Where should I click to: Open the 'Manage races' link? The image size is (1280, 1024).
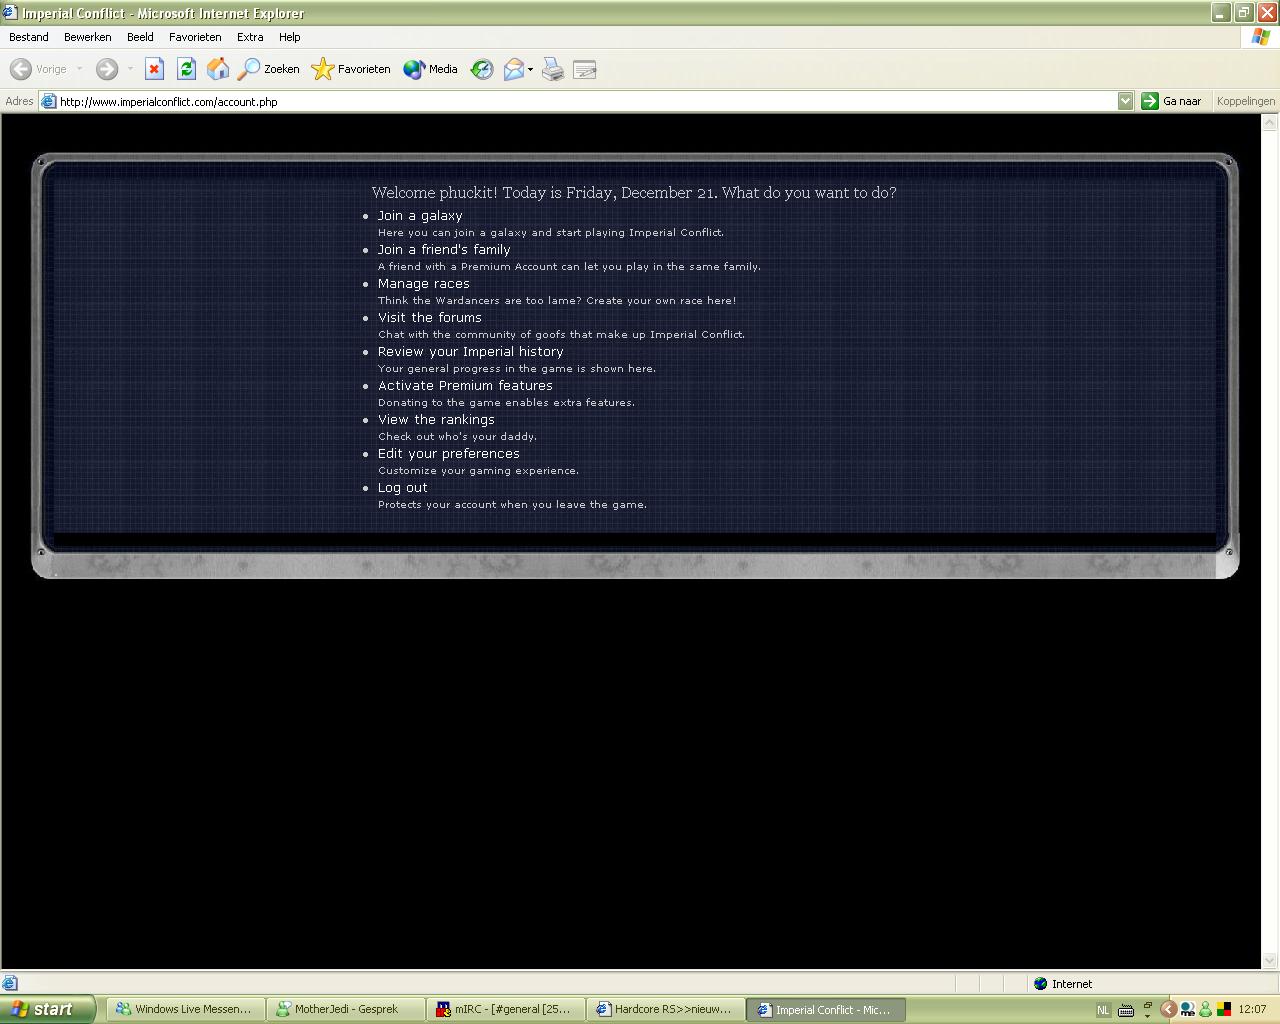pyautogui.click(x=424, y=284)
